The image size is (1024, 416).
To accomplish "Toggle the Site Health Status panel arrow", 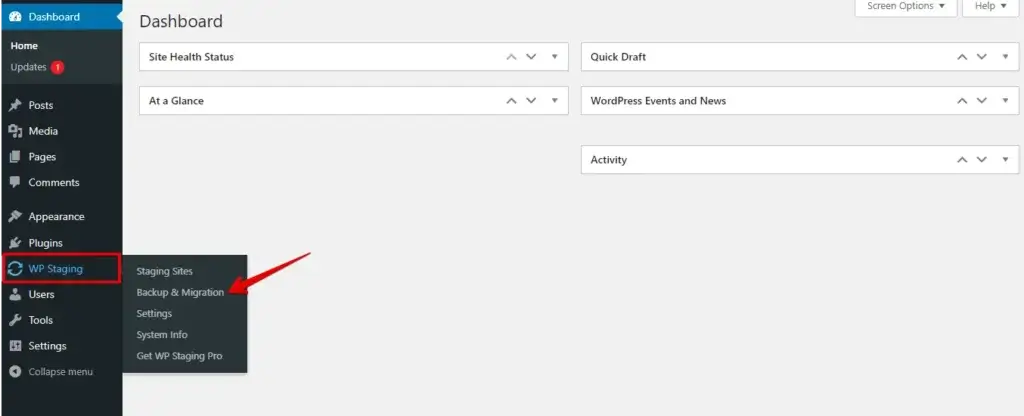I will (x=554, y=57).
